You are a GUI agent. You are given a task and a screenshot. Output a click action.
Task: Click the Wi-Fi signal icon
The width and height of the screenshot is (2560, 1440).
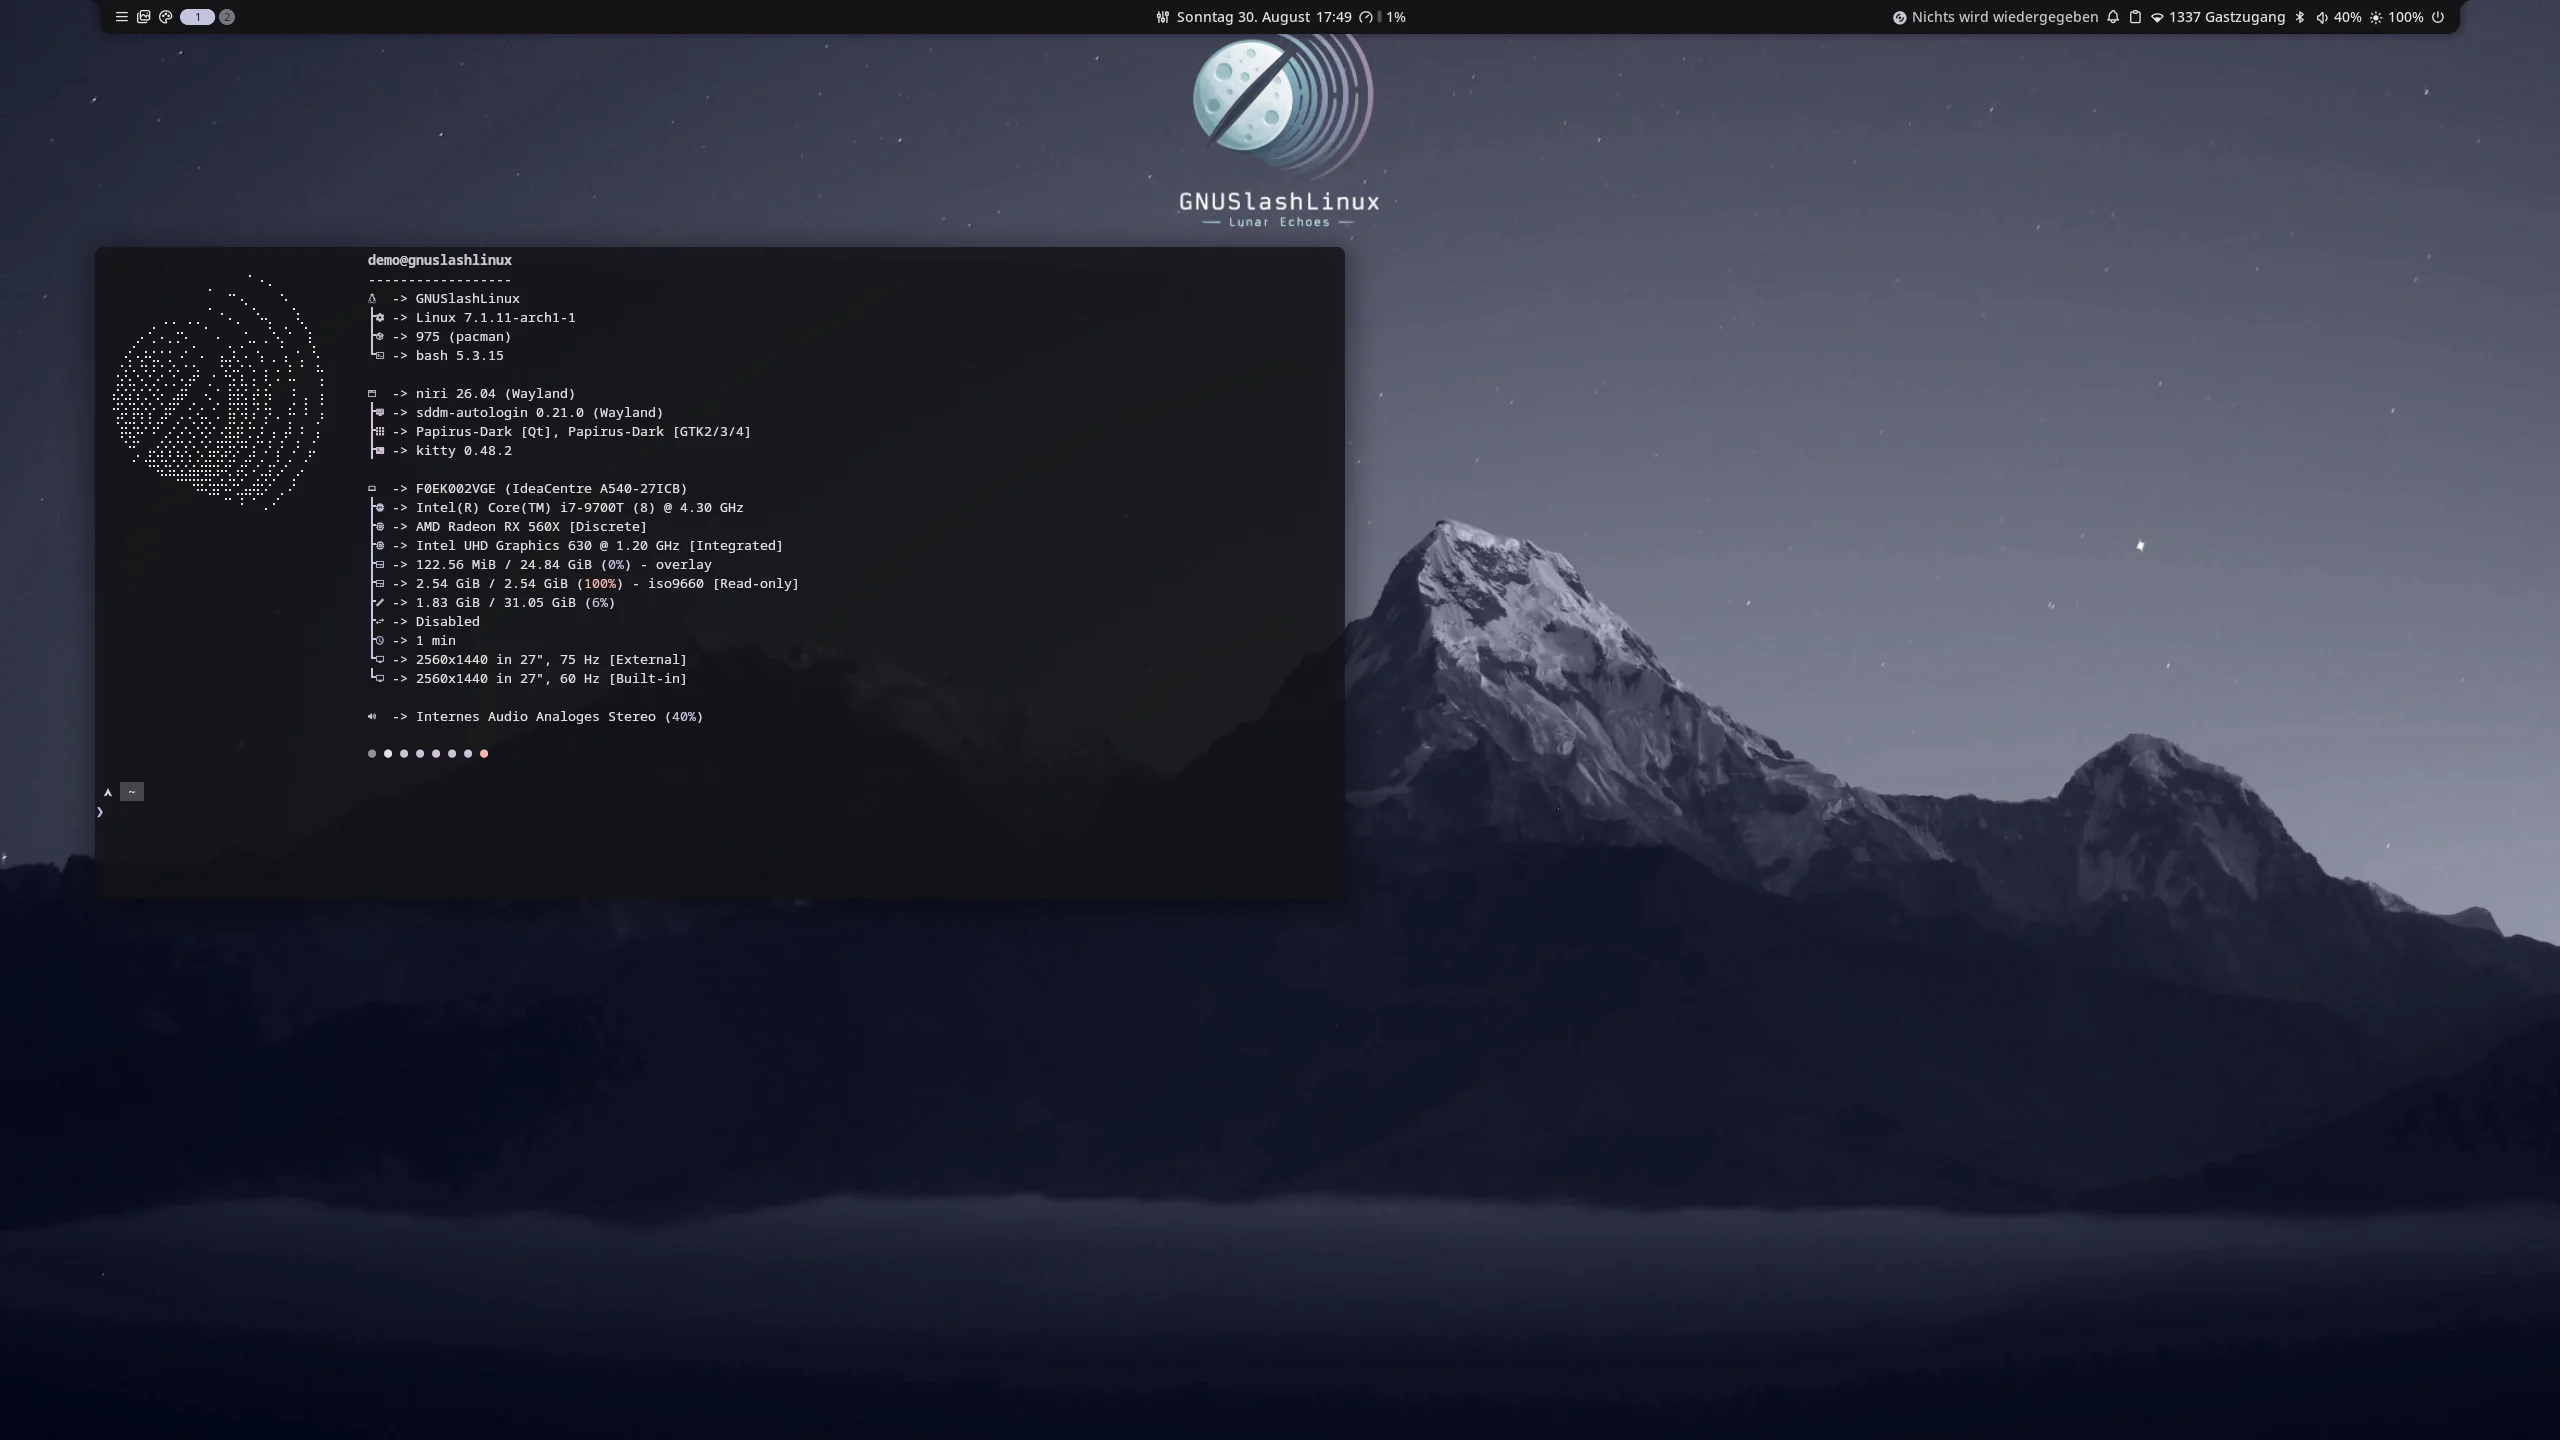(x=2157, y=17)
